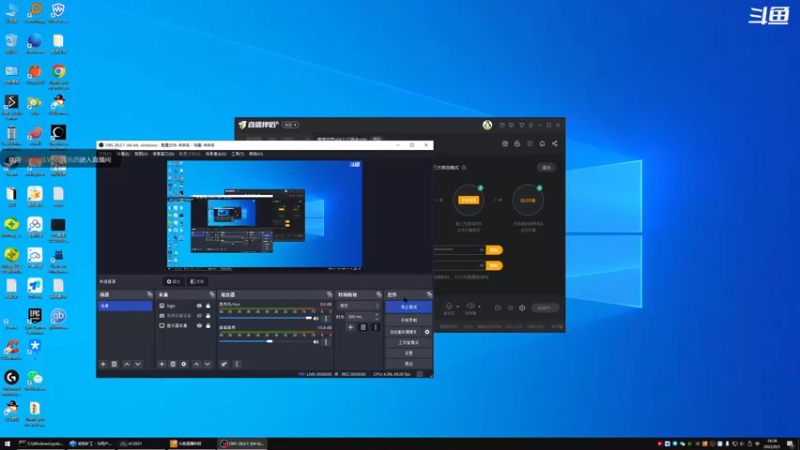Open Mic/Aux channel three-dot menu
The image size is (800, 450).
pos(326,318)
